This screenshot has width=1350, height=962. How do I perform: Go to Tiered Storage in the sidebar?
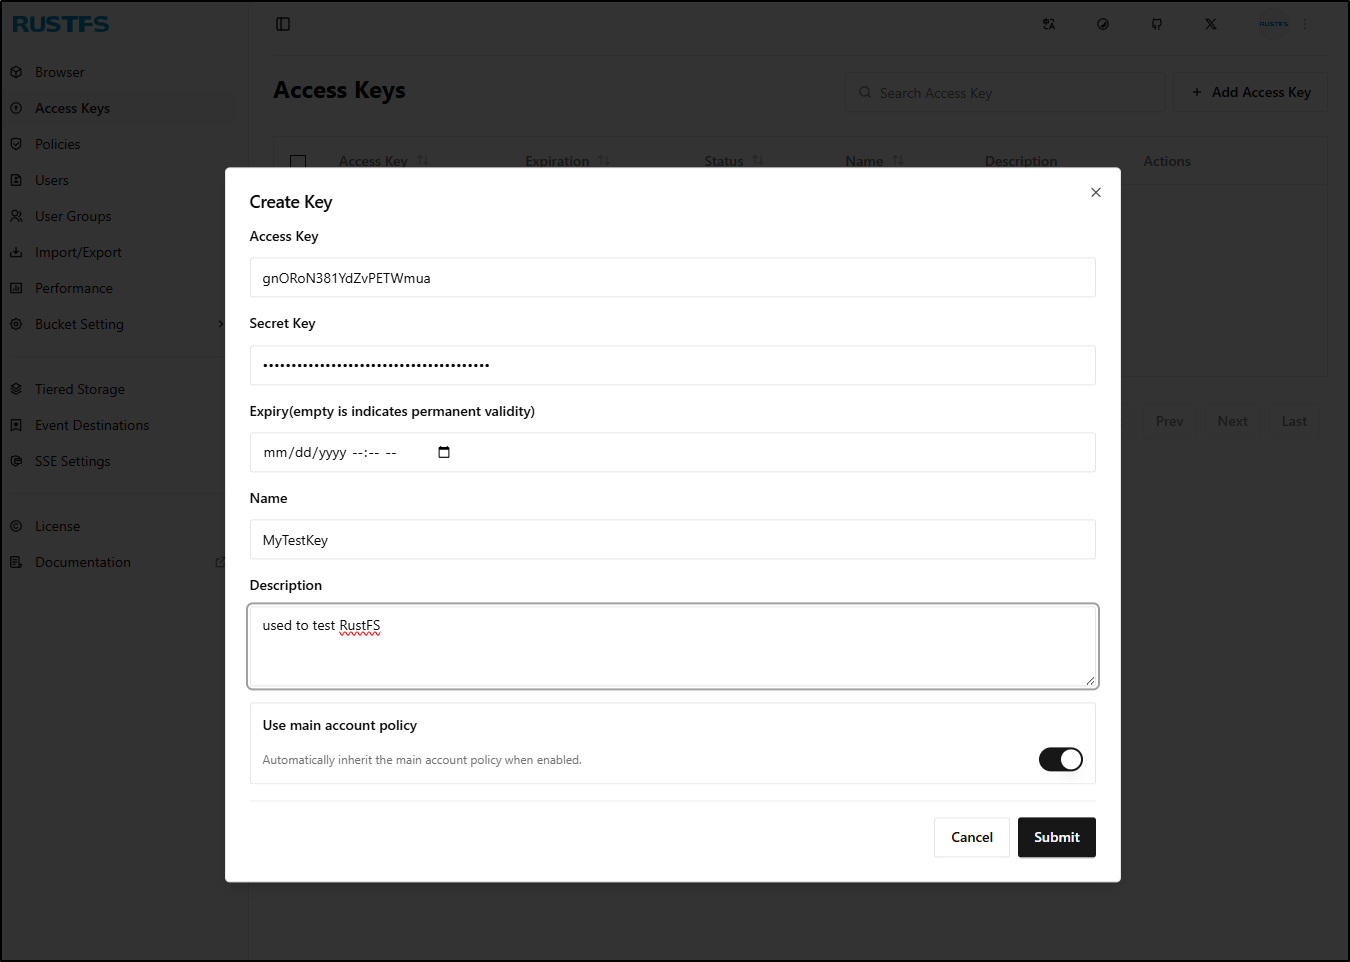tap(80, 389)
